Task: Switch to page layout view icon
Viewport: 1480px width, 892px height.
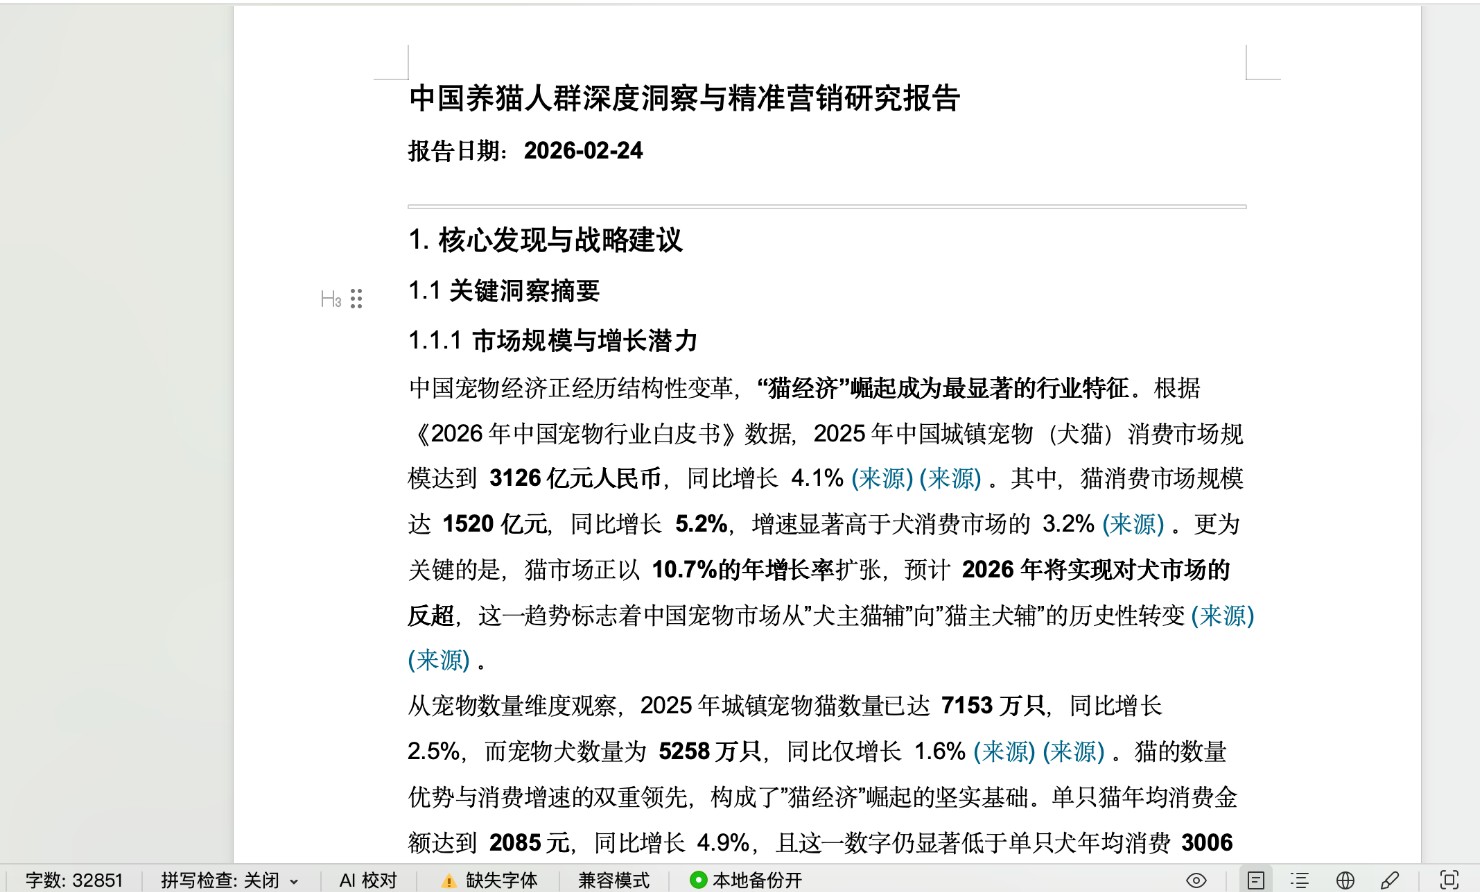Action: [1256, 880]
